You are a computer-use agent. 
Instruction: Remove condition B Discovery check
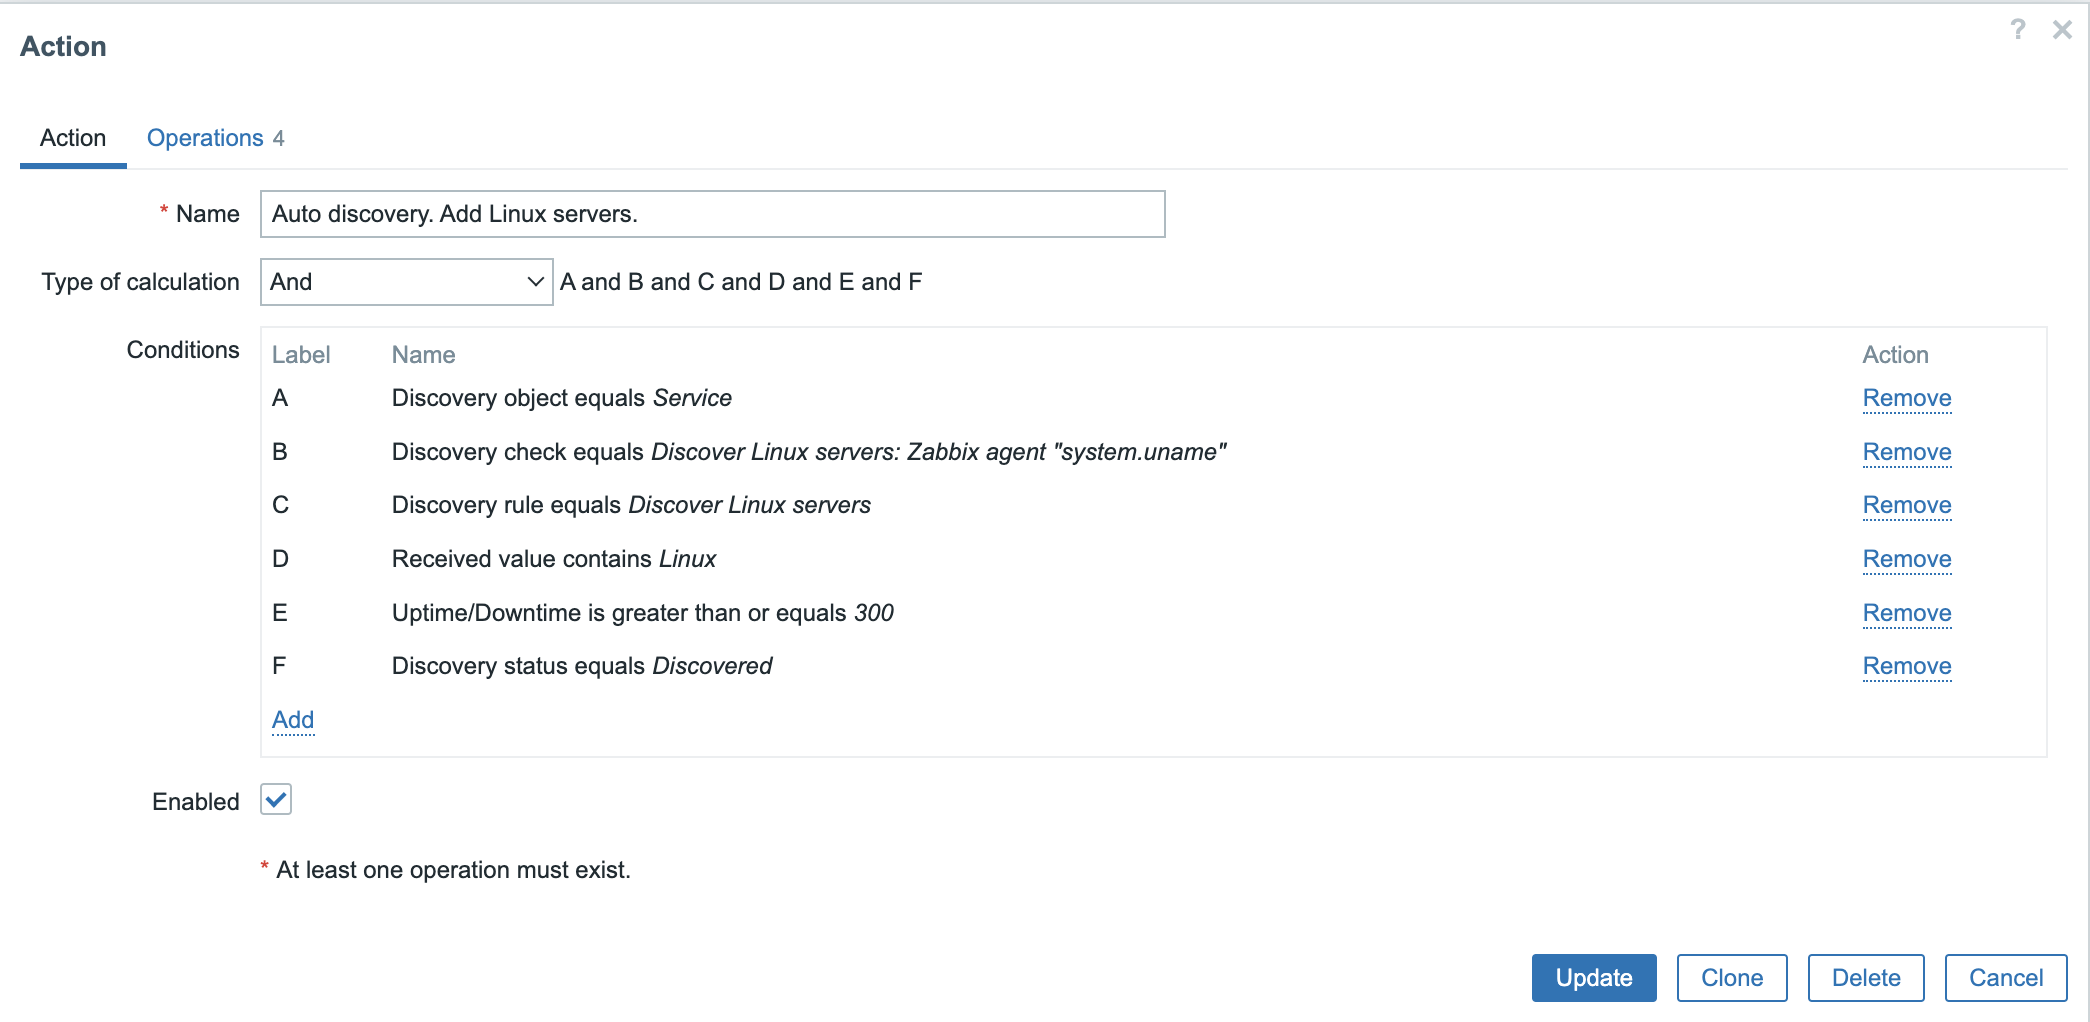pyautogui.click(x=1906, y=452)
